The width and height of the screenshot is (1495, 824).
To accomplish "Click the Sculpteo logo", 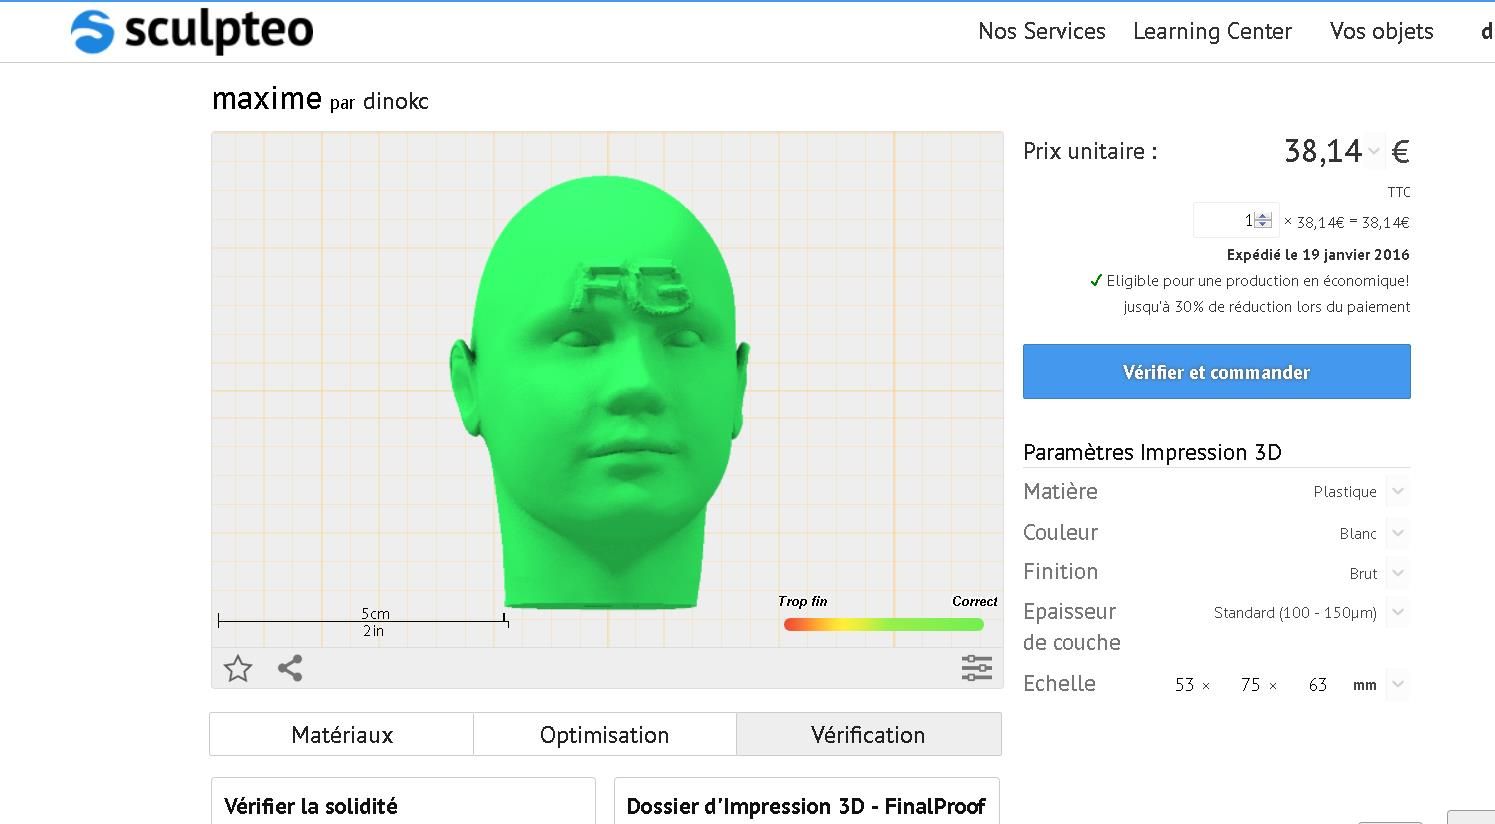I will (x=193, y=31).
